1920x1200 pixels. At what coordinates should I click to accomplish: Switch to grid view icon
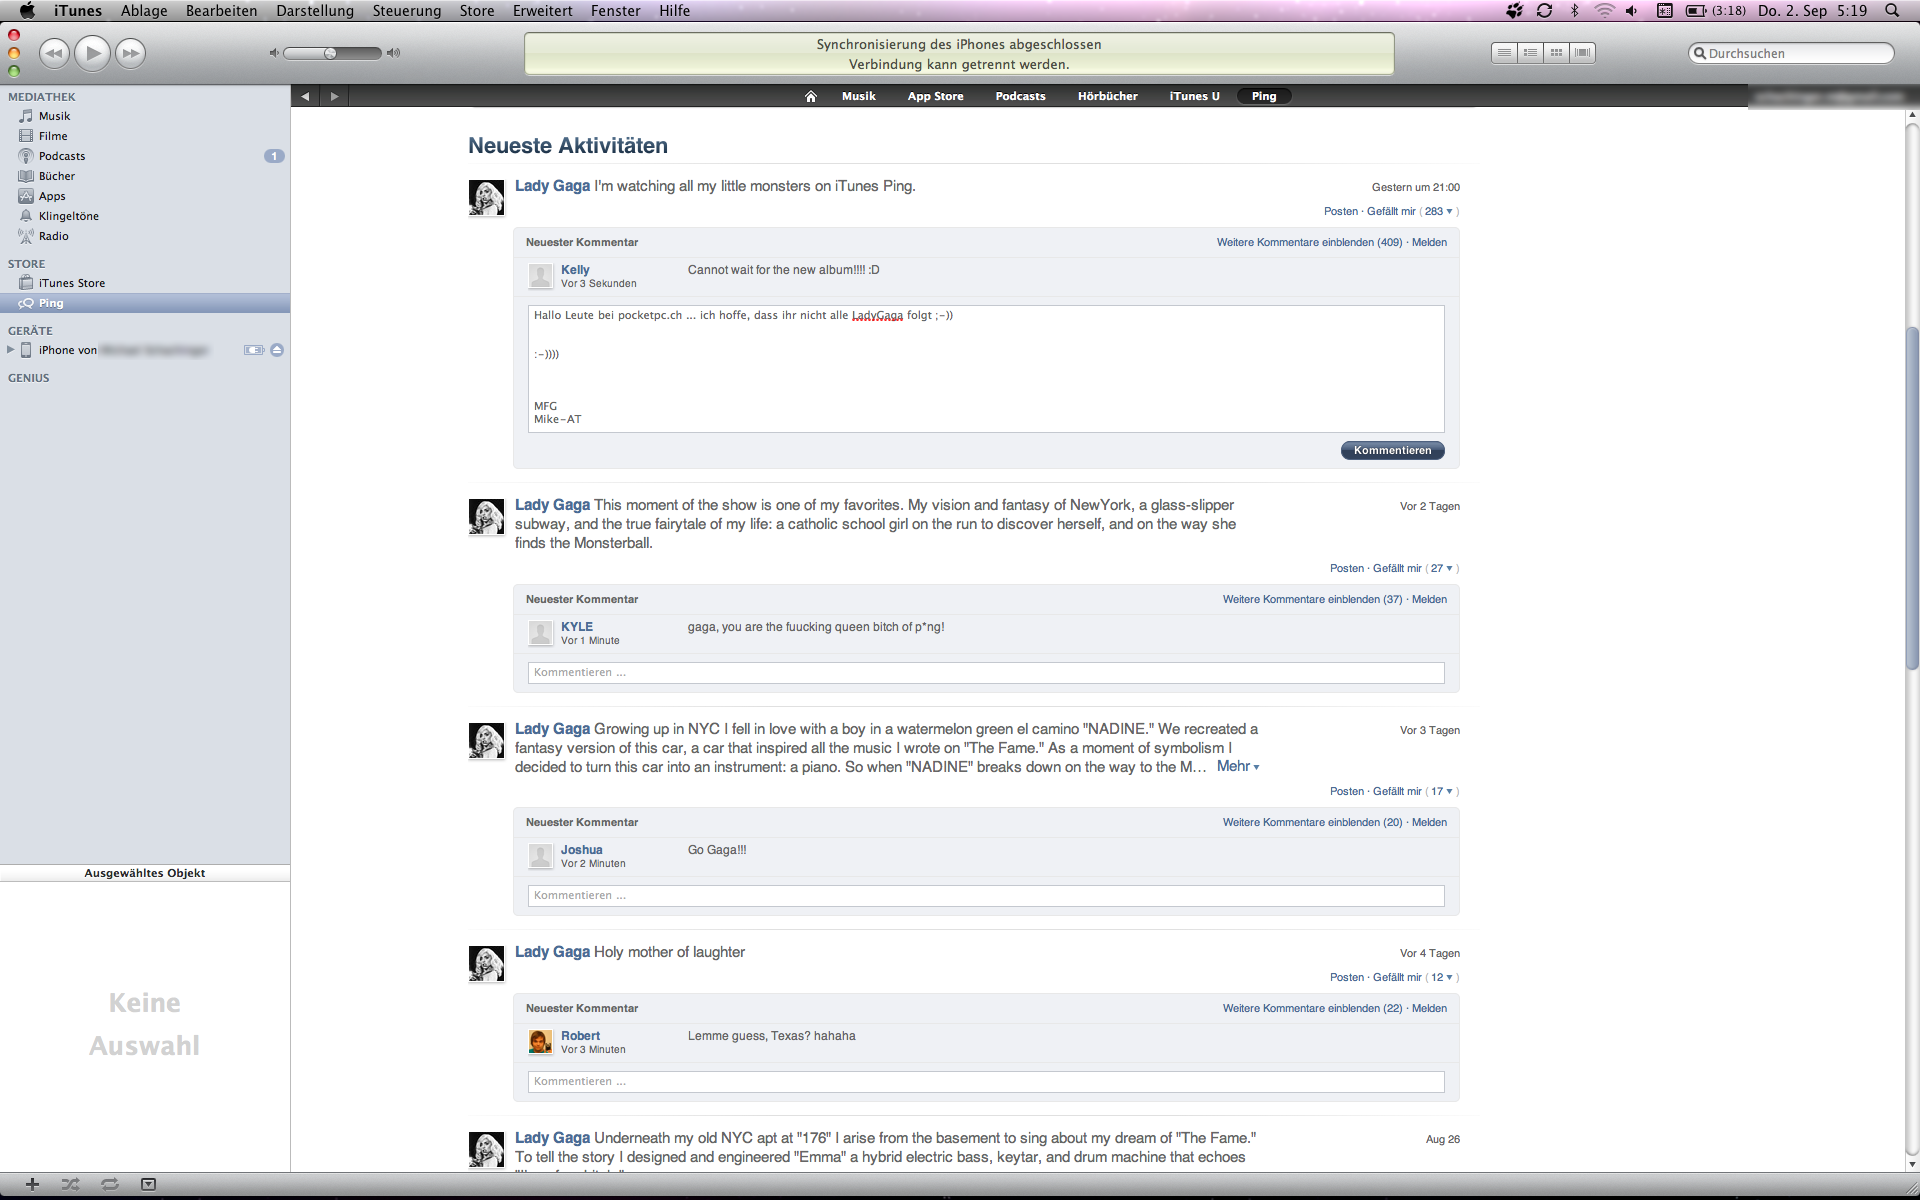point(1556,53)
